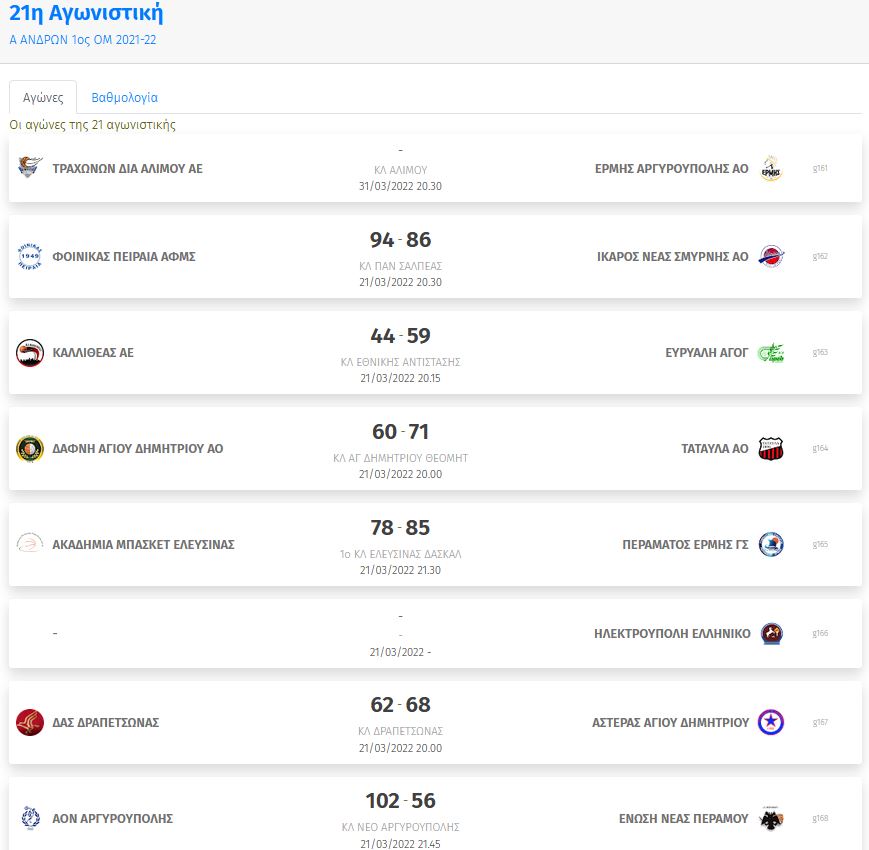Click the 60 - 71 match score
The width and height of the screenshot is (869, 850).
tap(400, 431)
